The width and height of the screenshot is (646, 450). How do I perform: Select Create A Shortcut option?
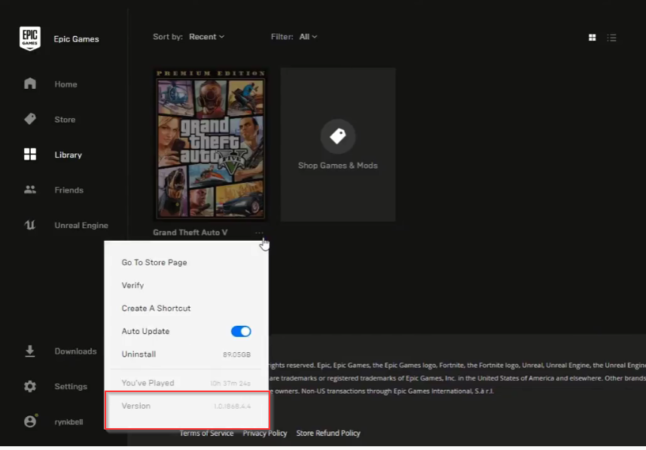[x=156, y=308]
